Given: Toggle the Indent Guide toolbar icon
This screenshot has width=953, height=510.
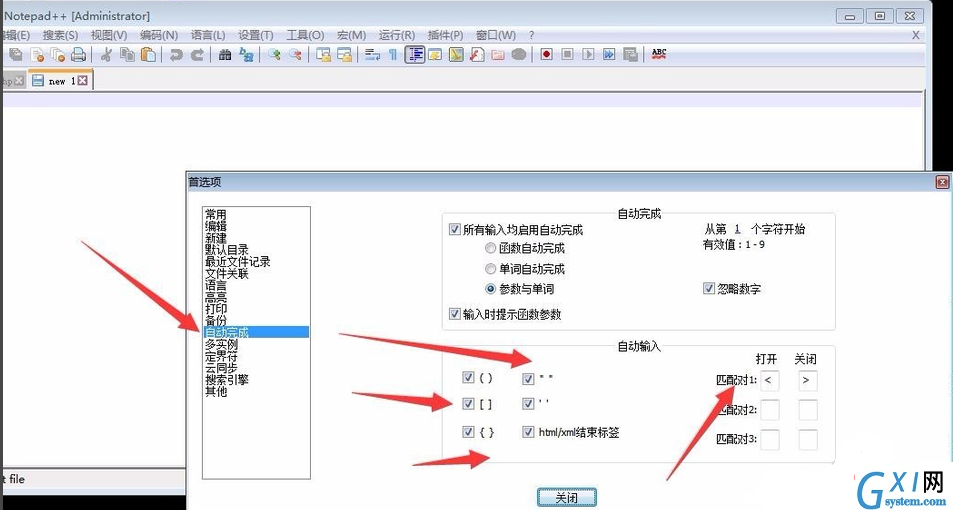Looking at the screenshot, I should 415,55.
